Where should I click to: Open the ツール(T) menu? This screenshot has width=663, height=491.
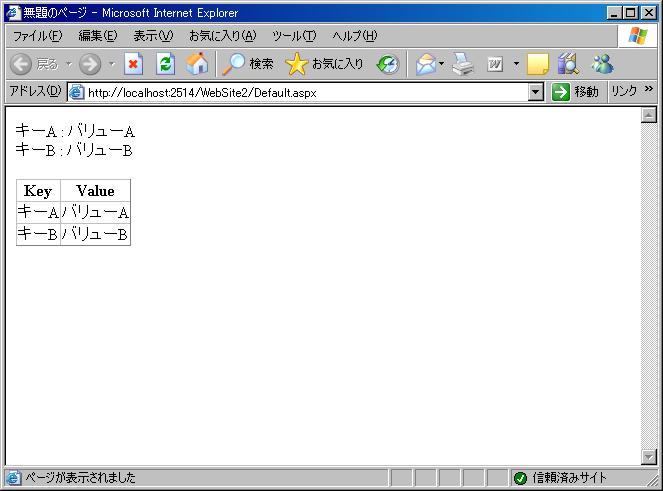(294, 36)
